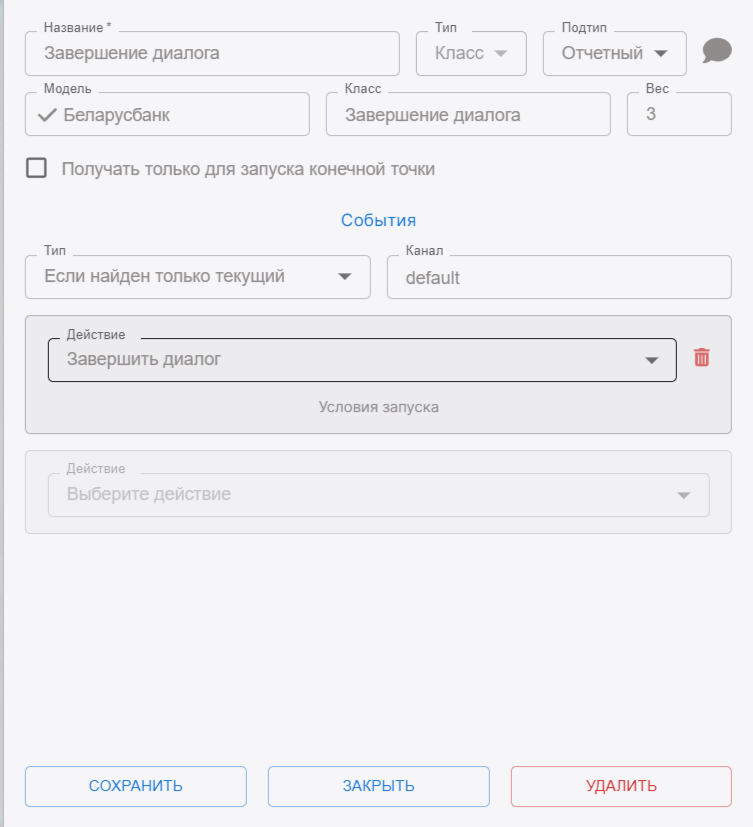Click the red trash delete-action icon
The height and width of the screenshot is (827, 753).
(702, 357)
